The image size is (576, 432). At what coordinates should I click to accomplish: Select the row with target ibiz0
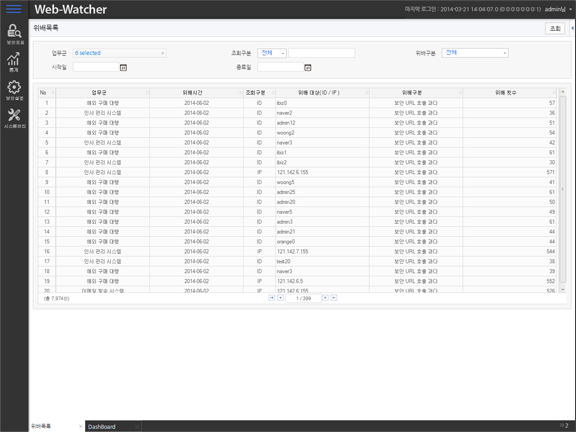[x=297, y=103]
